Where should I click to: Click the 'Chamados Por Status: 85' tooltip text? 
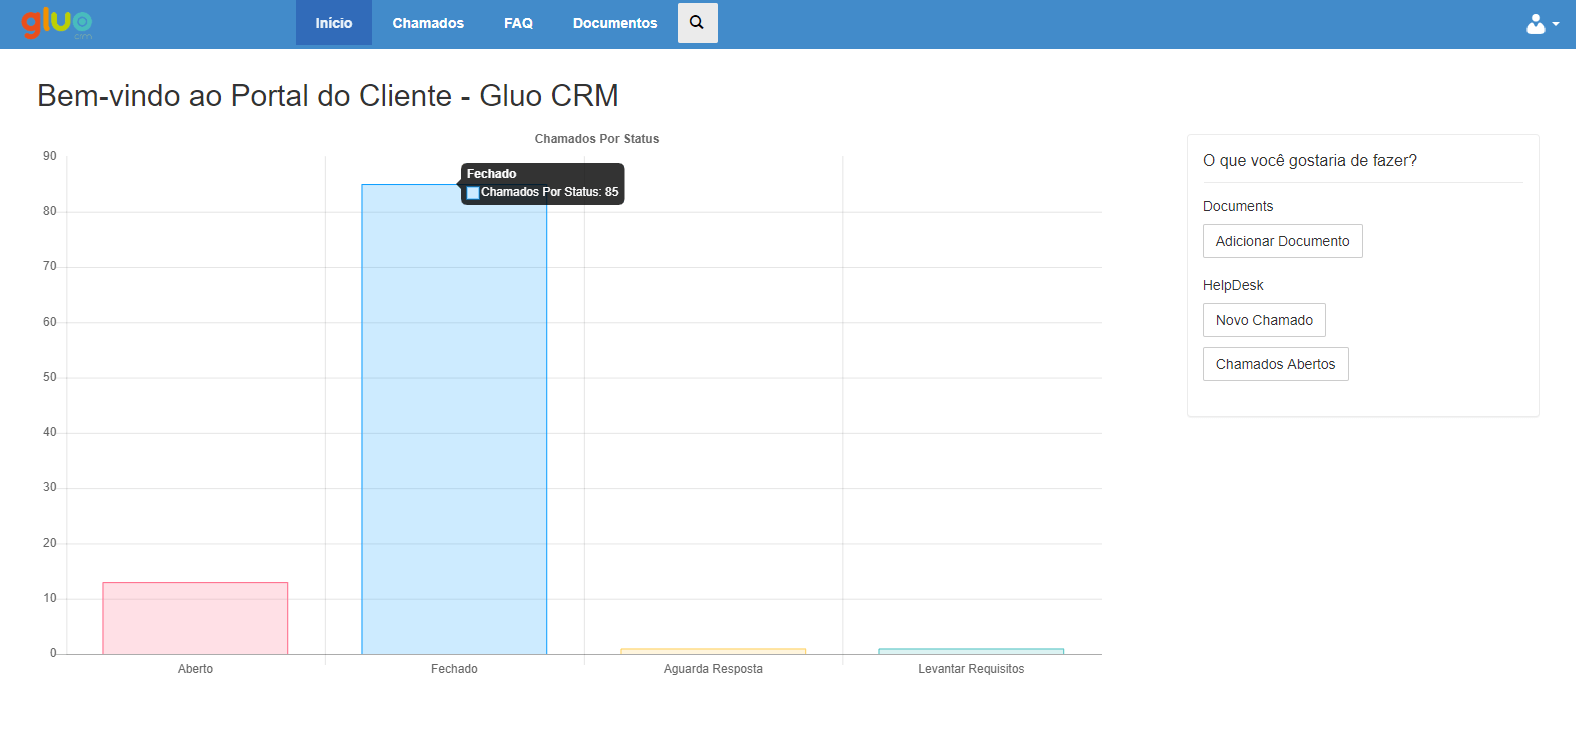tap(550, 192)
